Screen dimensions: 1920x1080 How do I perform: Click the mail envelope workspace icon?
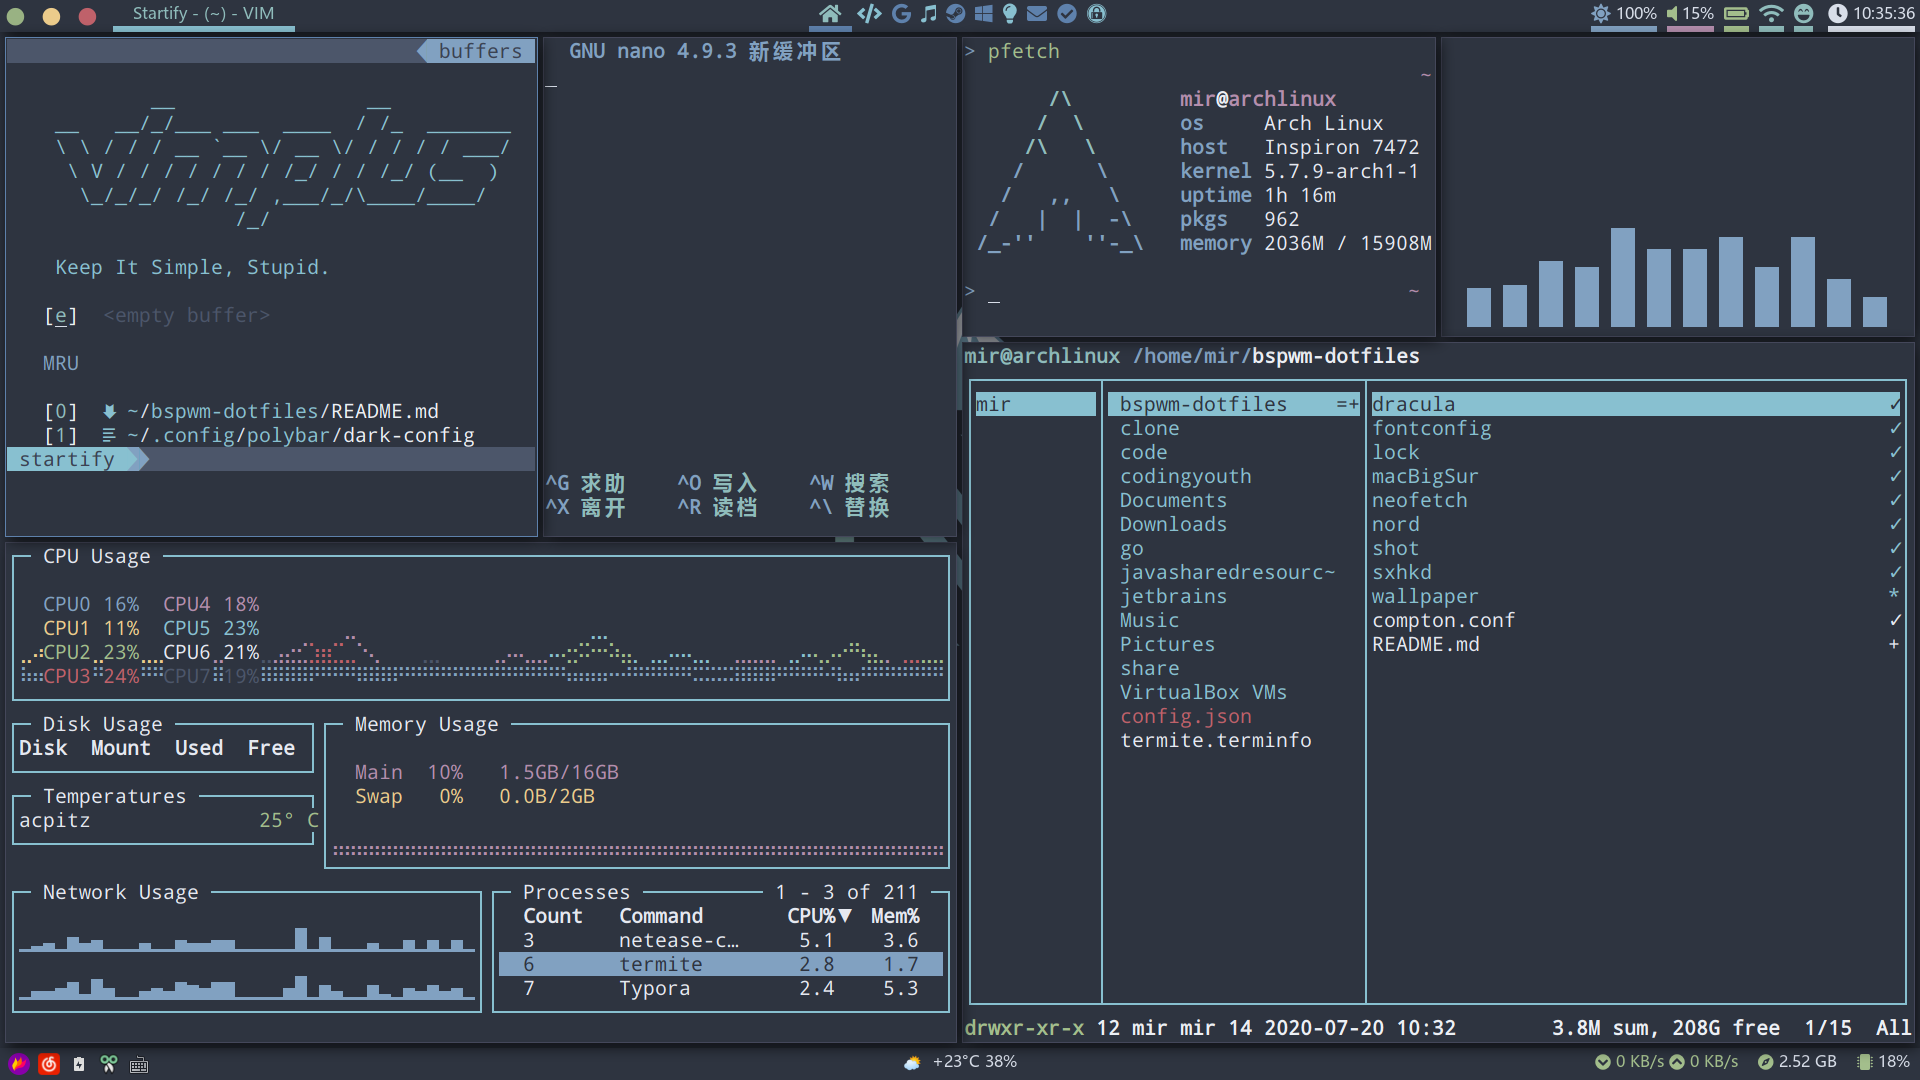(x=1037, y=14)
